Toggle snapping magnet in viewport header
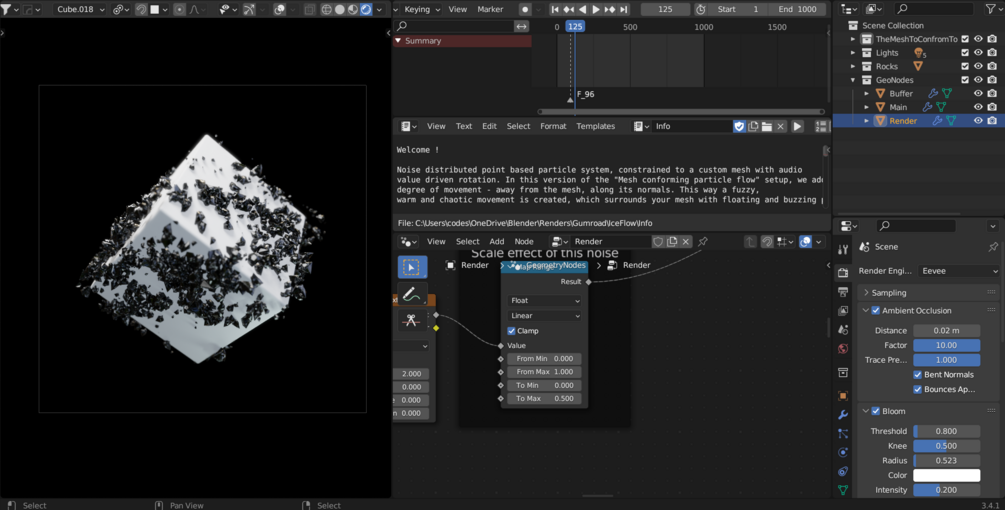 [x=141, y=10]
